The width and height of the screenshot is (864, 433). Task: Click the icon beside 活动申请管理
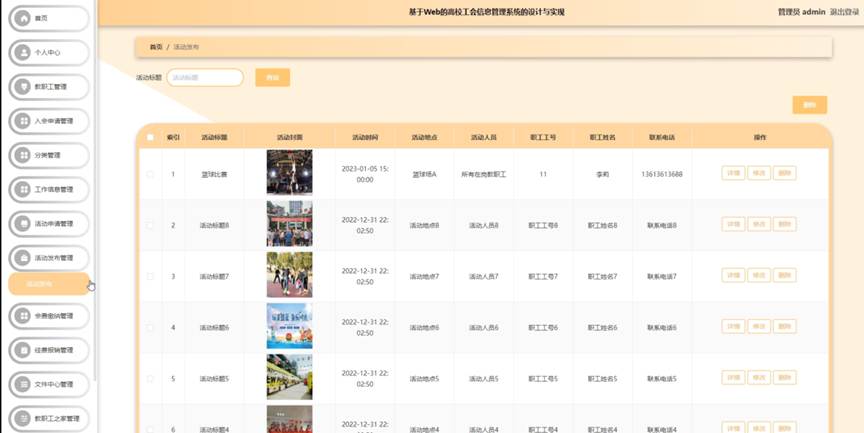(23, 224)
